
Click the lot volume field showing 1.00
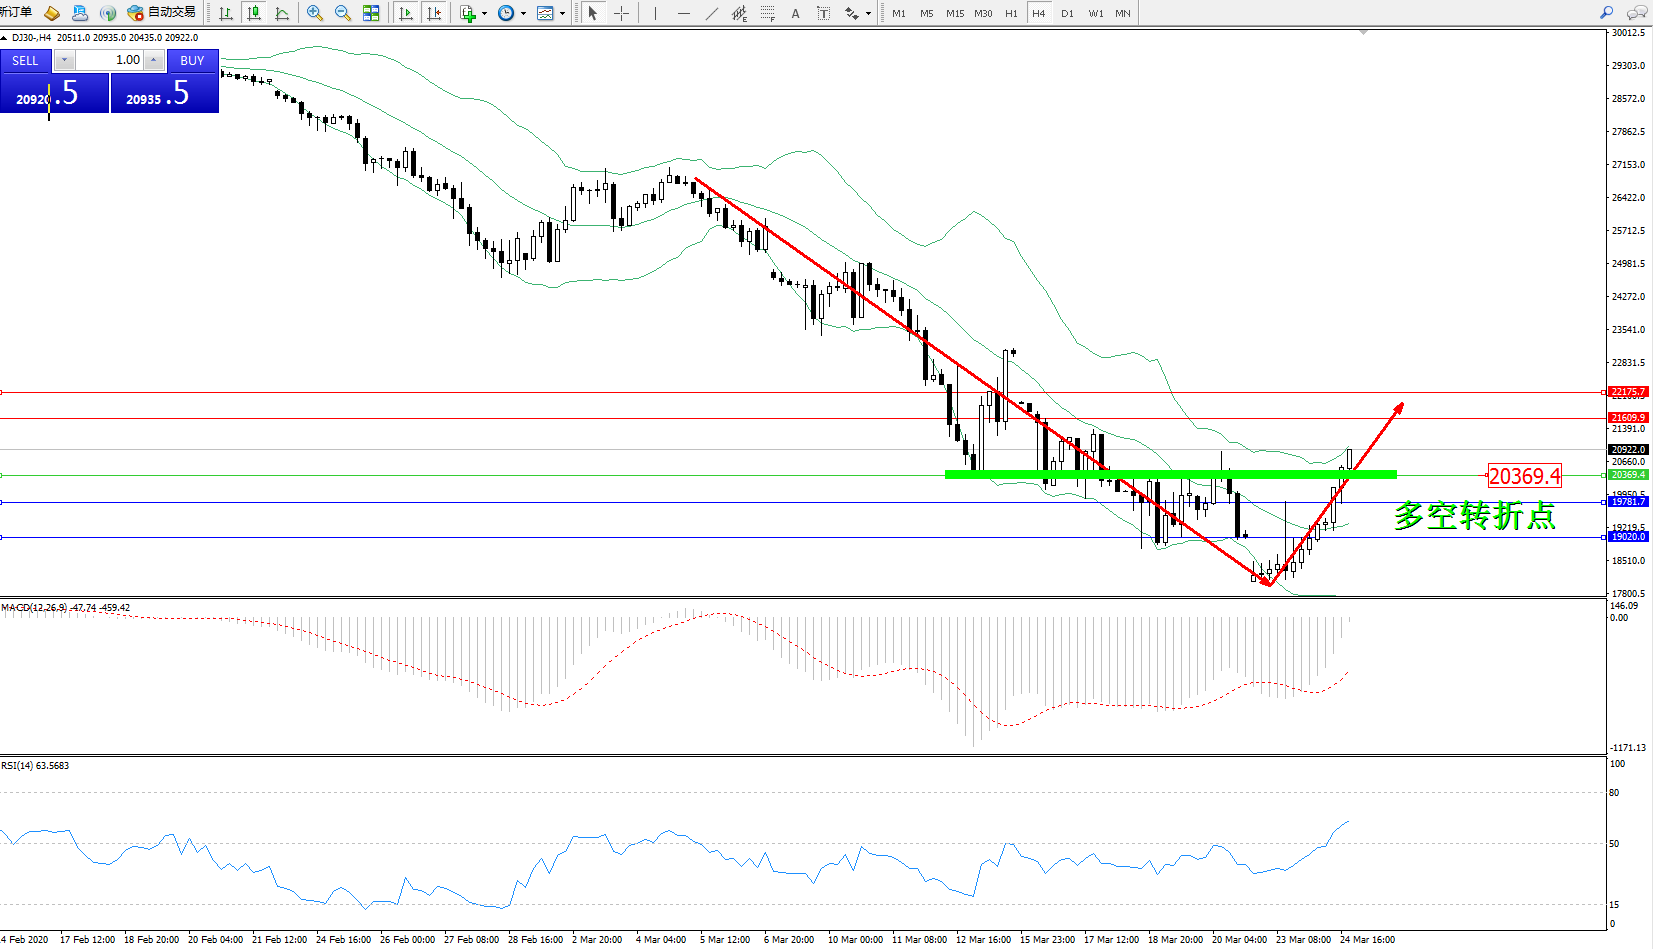[x=110, y=60]
